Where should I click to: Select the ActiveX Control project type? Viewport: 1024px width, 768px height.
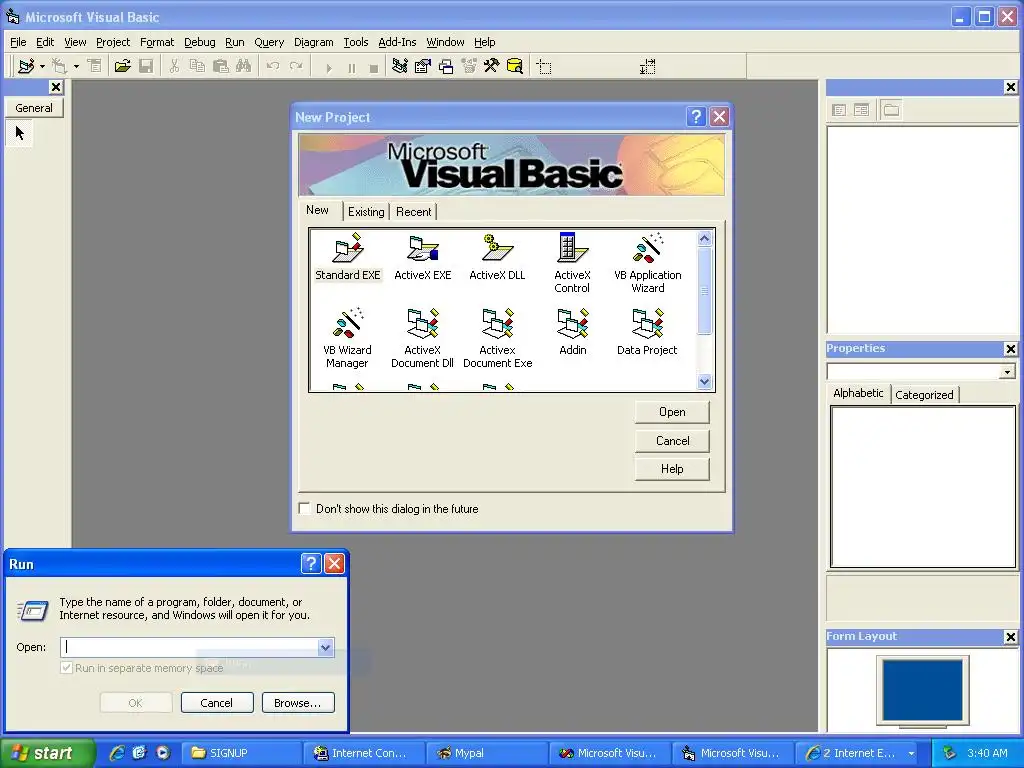pos(572,263)
